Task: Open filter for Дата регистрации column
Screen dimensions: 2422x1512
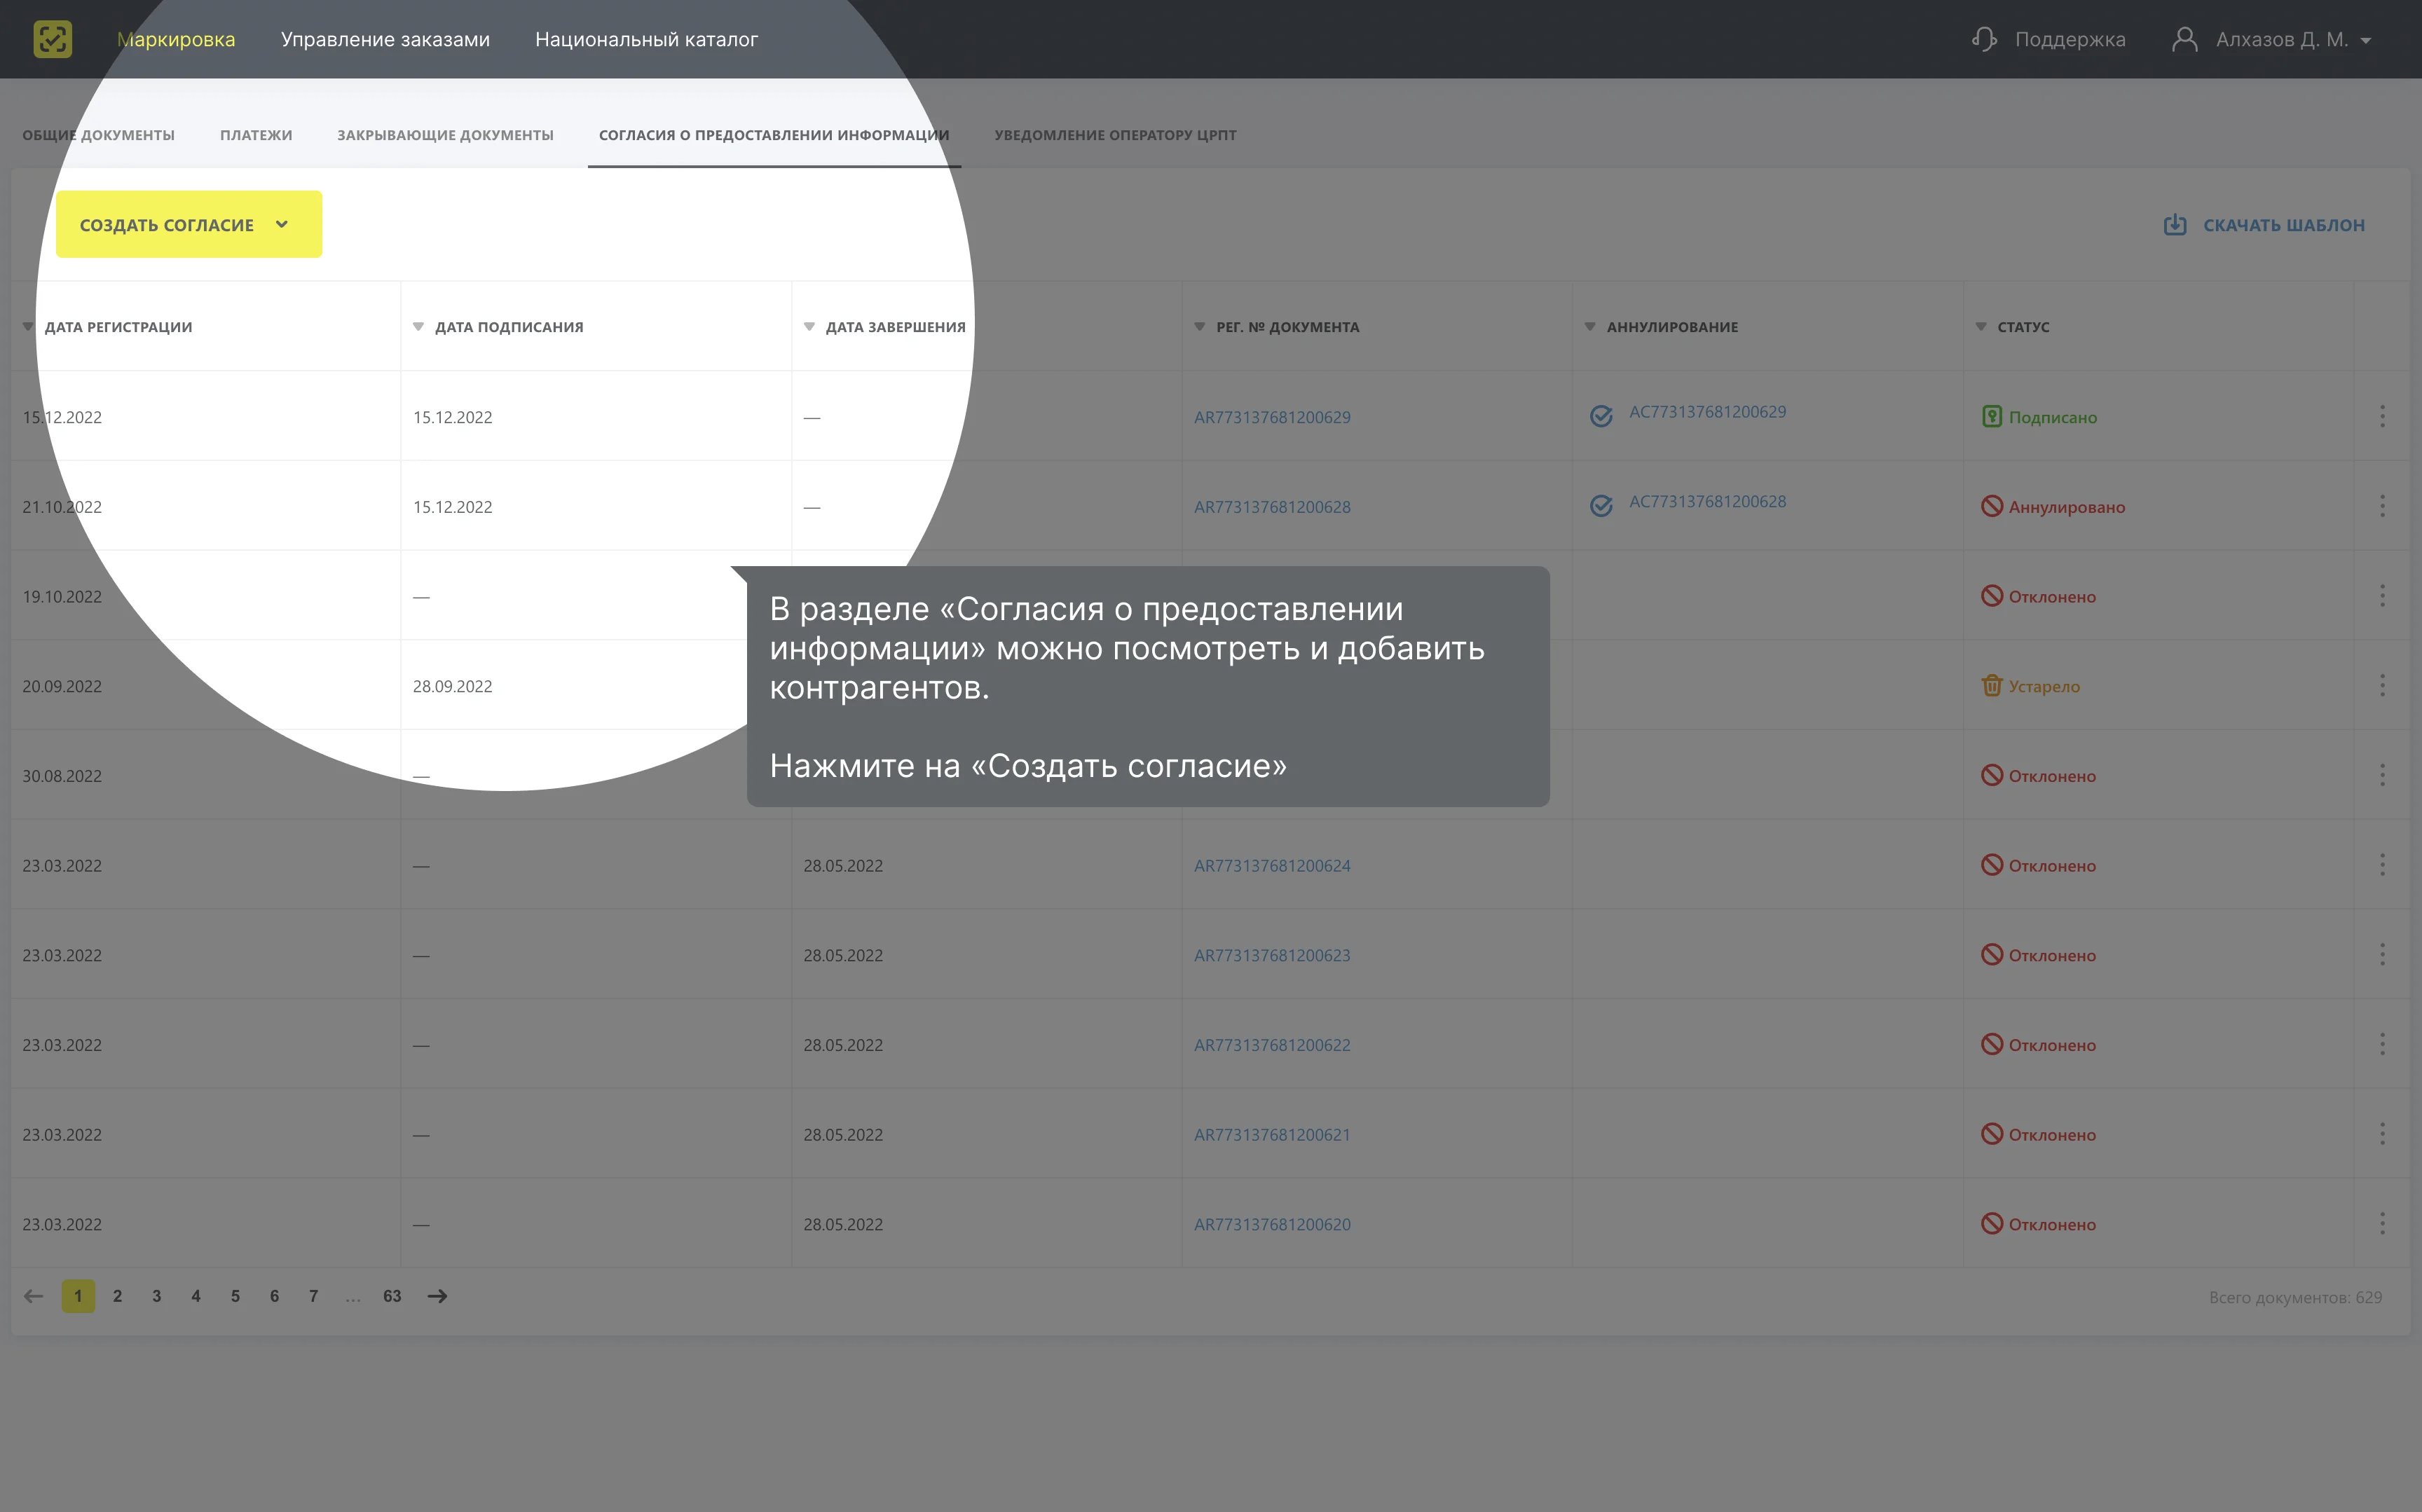Action: click(28, 327)
